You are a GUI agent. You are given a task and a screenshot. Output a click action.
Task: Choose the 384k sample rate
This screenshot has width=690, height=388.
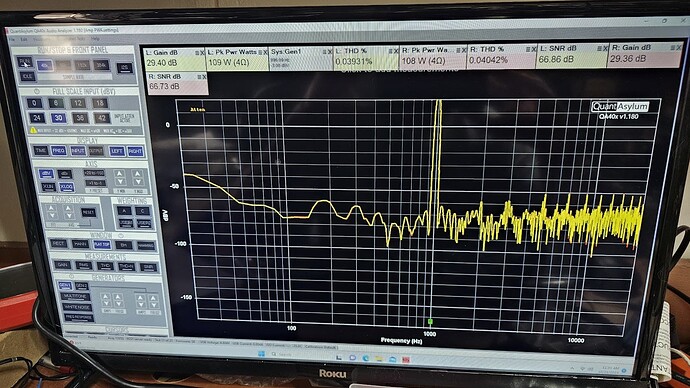point(101,66)
